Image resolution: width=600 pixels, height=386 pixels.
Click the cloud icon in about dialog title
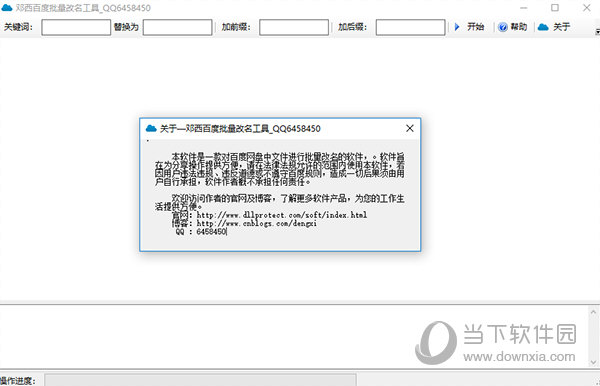(151, 129)
